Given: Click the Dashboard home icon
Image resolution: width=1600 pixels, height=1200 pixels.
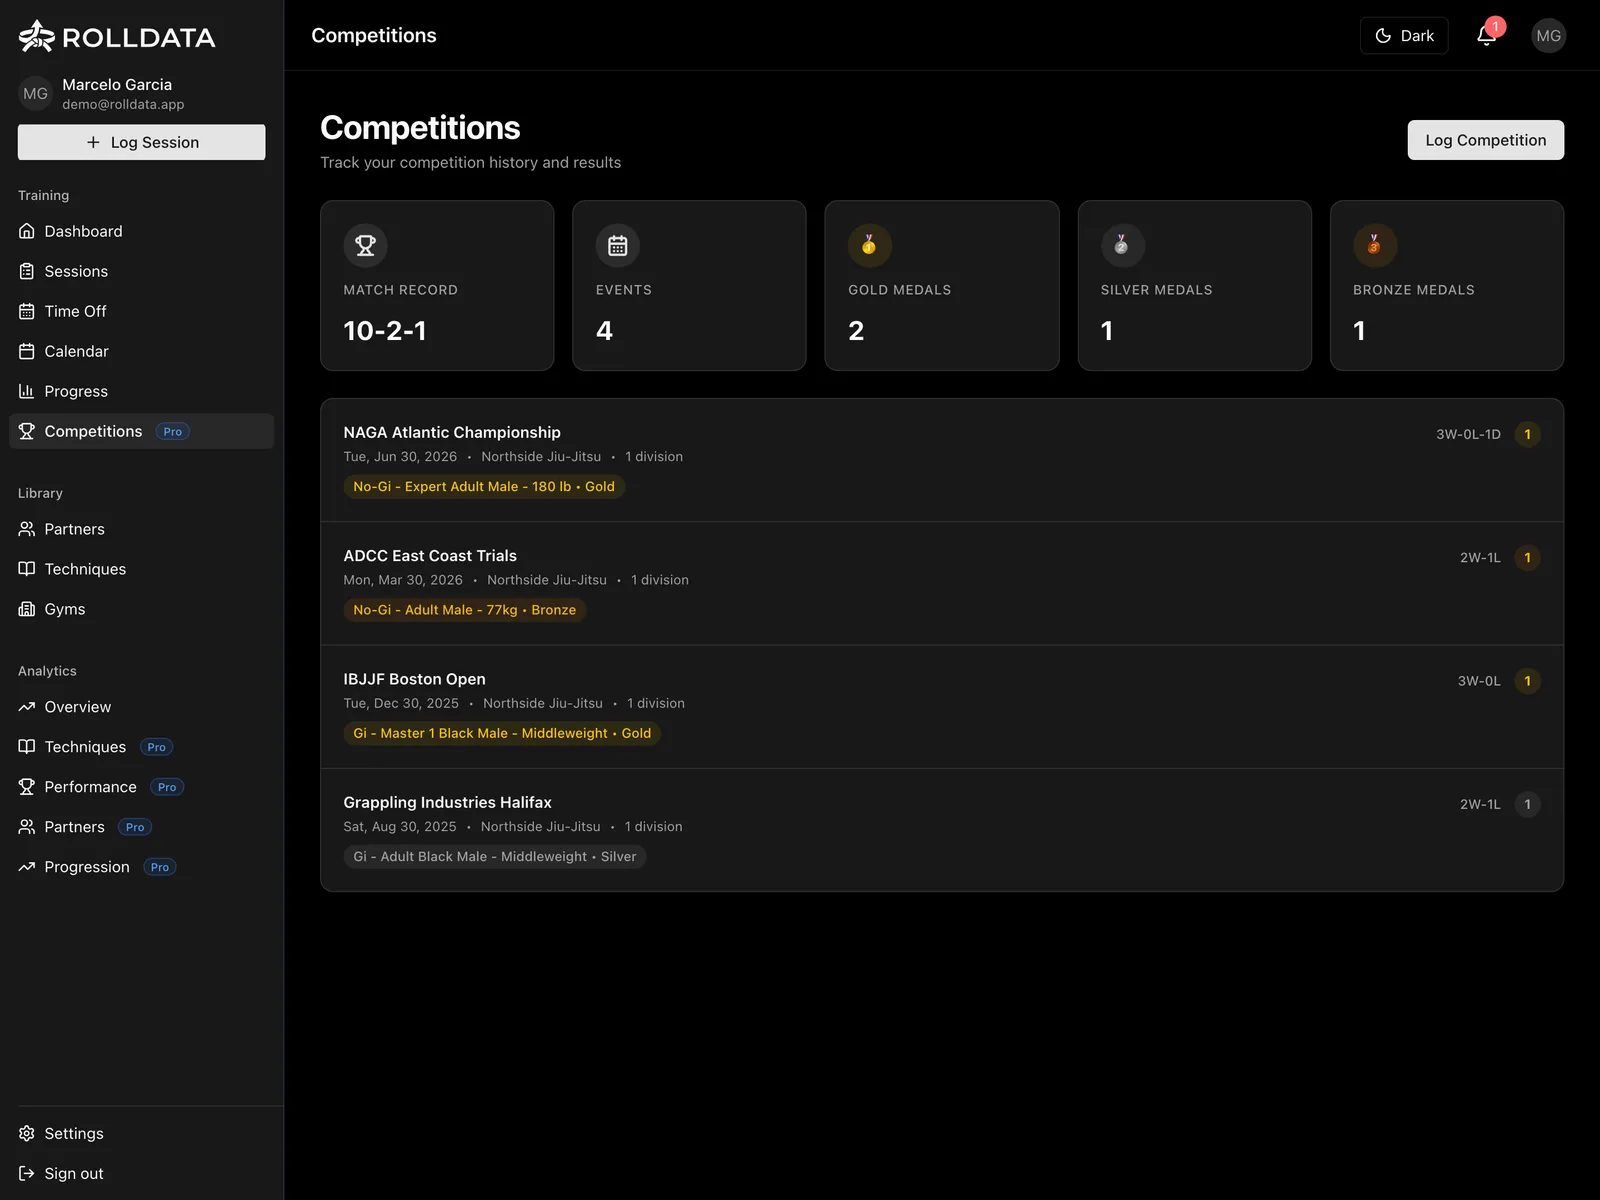Looking at the screenshot, I should [27, 231].
